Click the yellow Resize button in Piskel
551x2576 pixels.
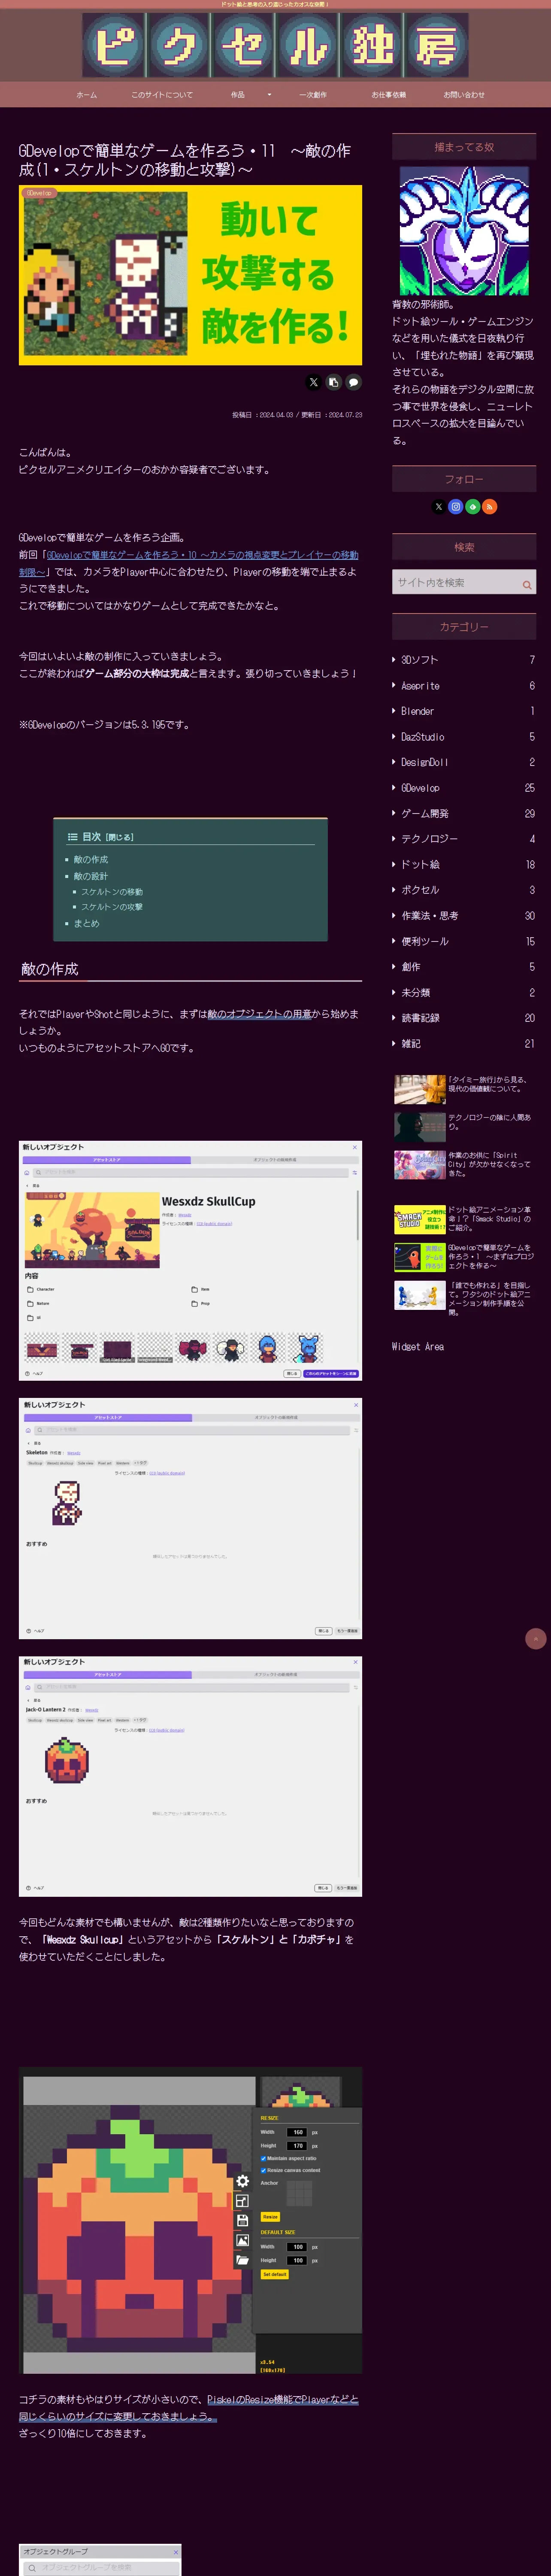point(270,2217)
